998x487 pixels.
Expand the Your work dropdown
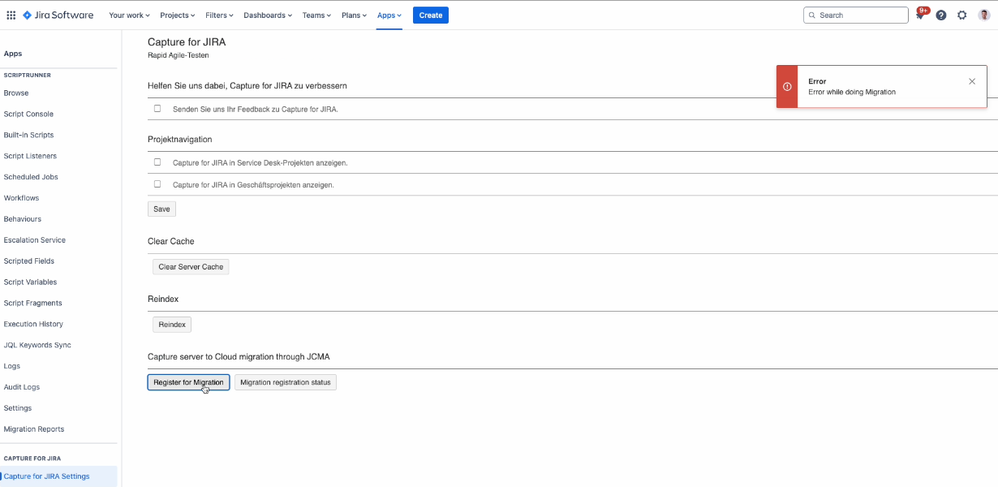coord(129,15)
